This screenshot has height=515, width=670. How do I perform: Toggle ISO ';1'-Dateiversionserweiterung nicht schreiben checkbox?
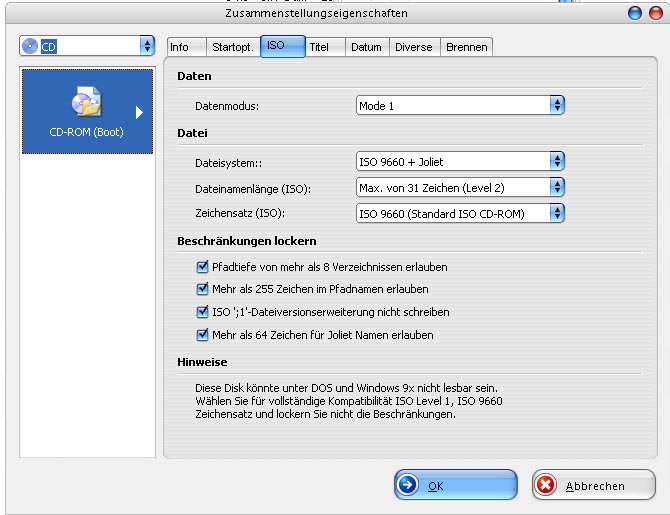pos(202,312)
